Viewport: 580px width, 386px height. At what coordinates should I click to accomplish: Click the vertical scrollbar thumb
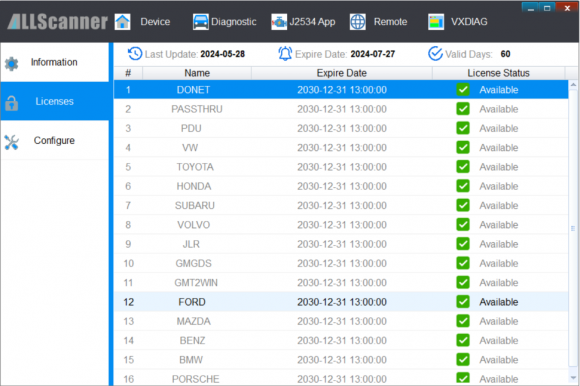[x=573, y=228]
